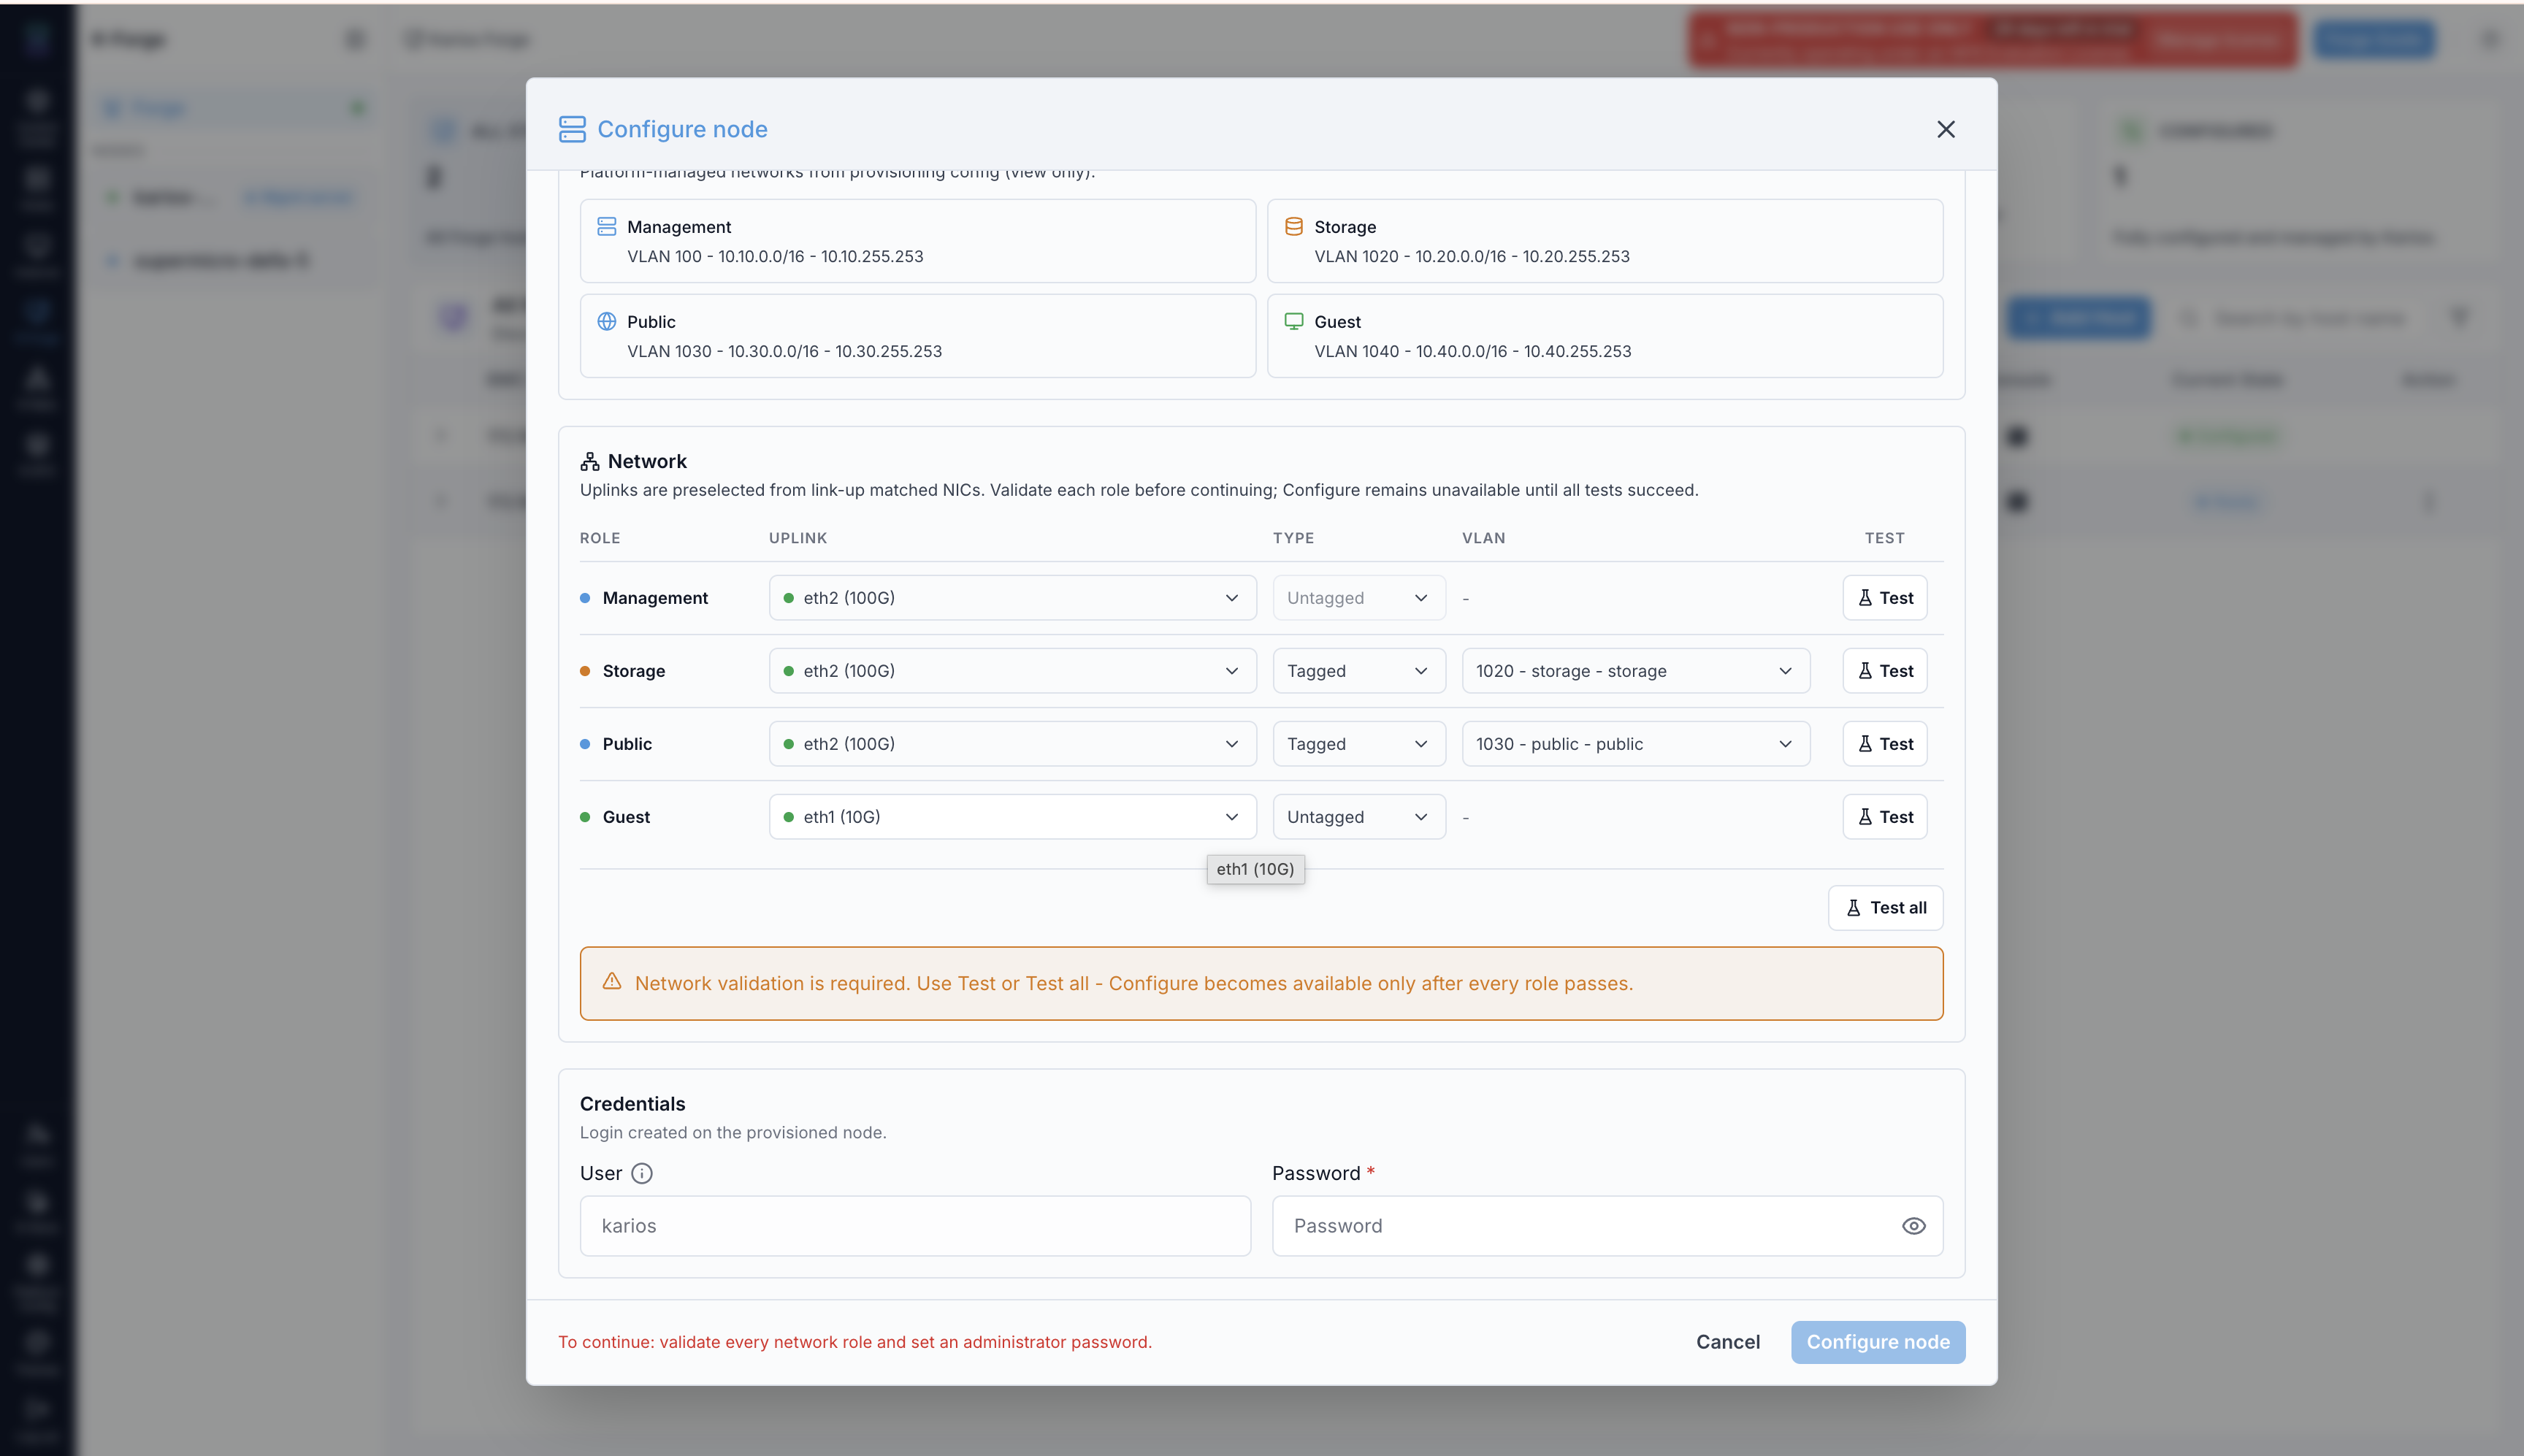The image size is (2524, 1456).
Task: Click the Storage role label in the table
Action: pos(634,671)
